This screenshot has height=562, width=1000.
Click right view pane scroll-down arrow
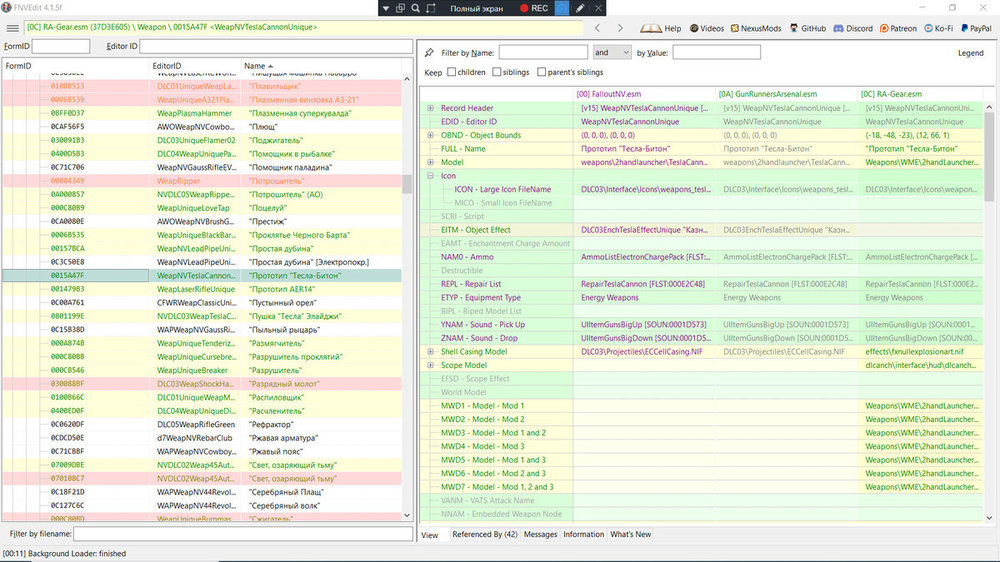989,518
